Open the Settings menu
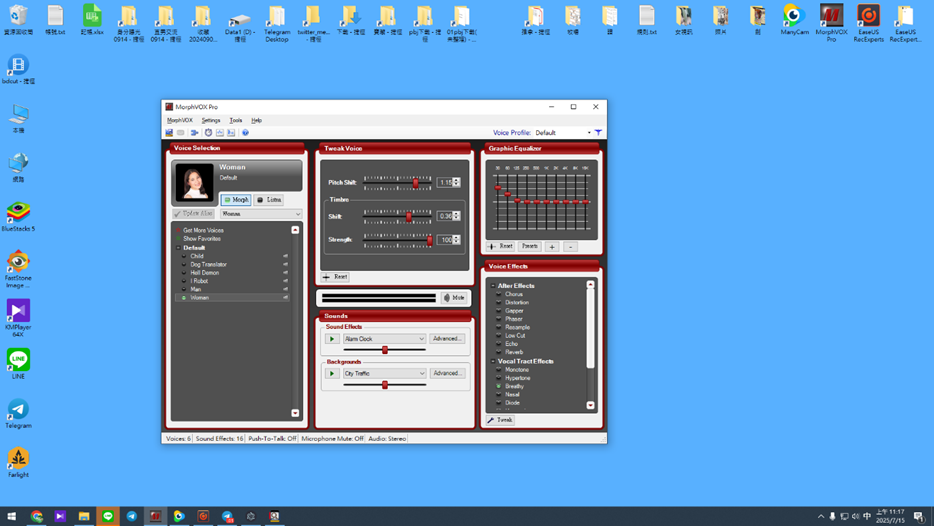 pos(211,120)
